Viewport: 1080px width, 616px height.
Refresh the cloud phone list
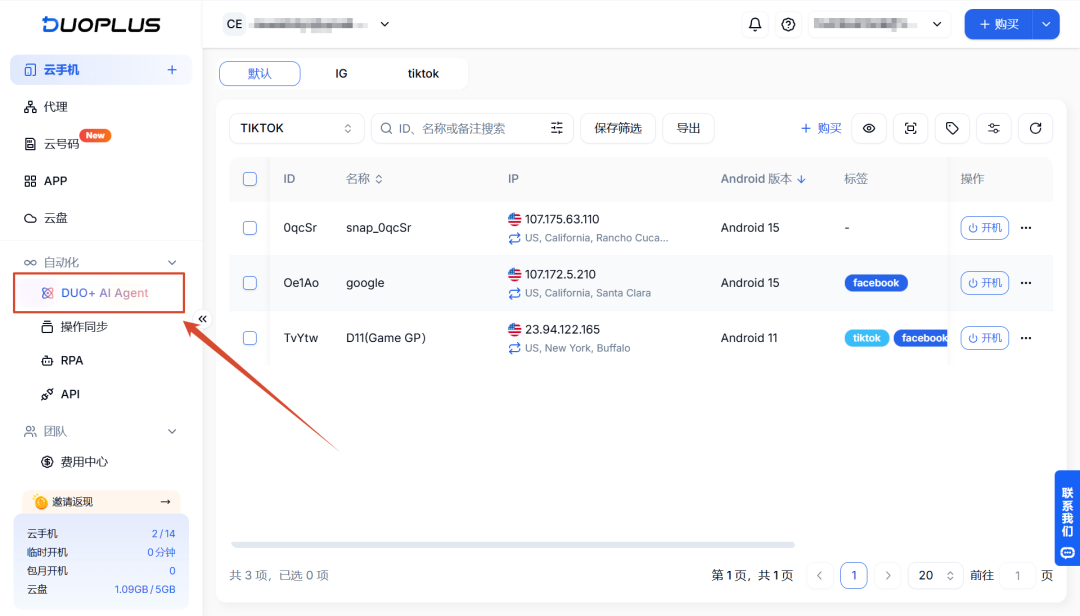(x=1035, y=128)
